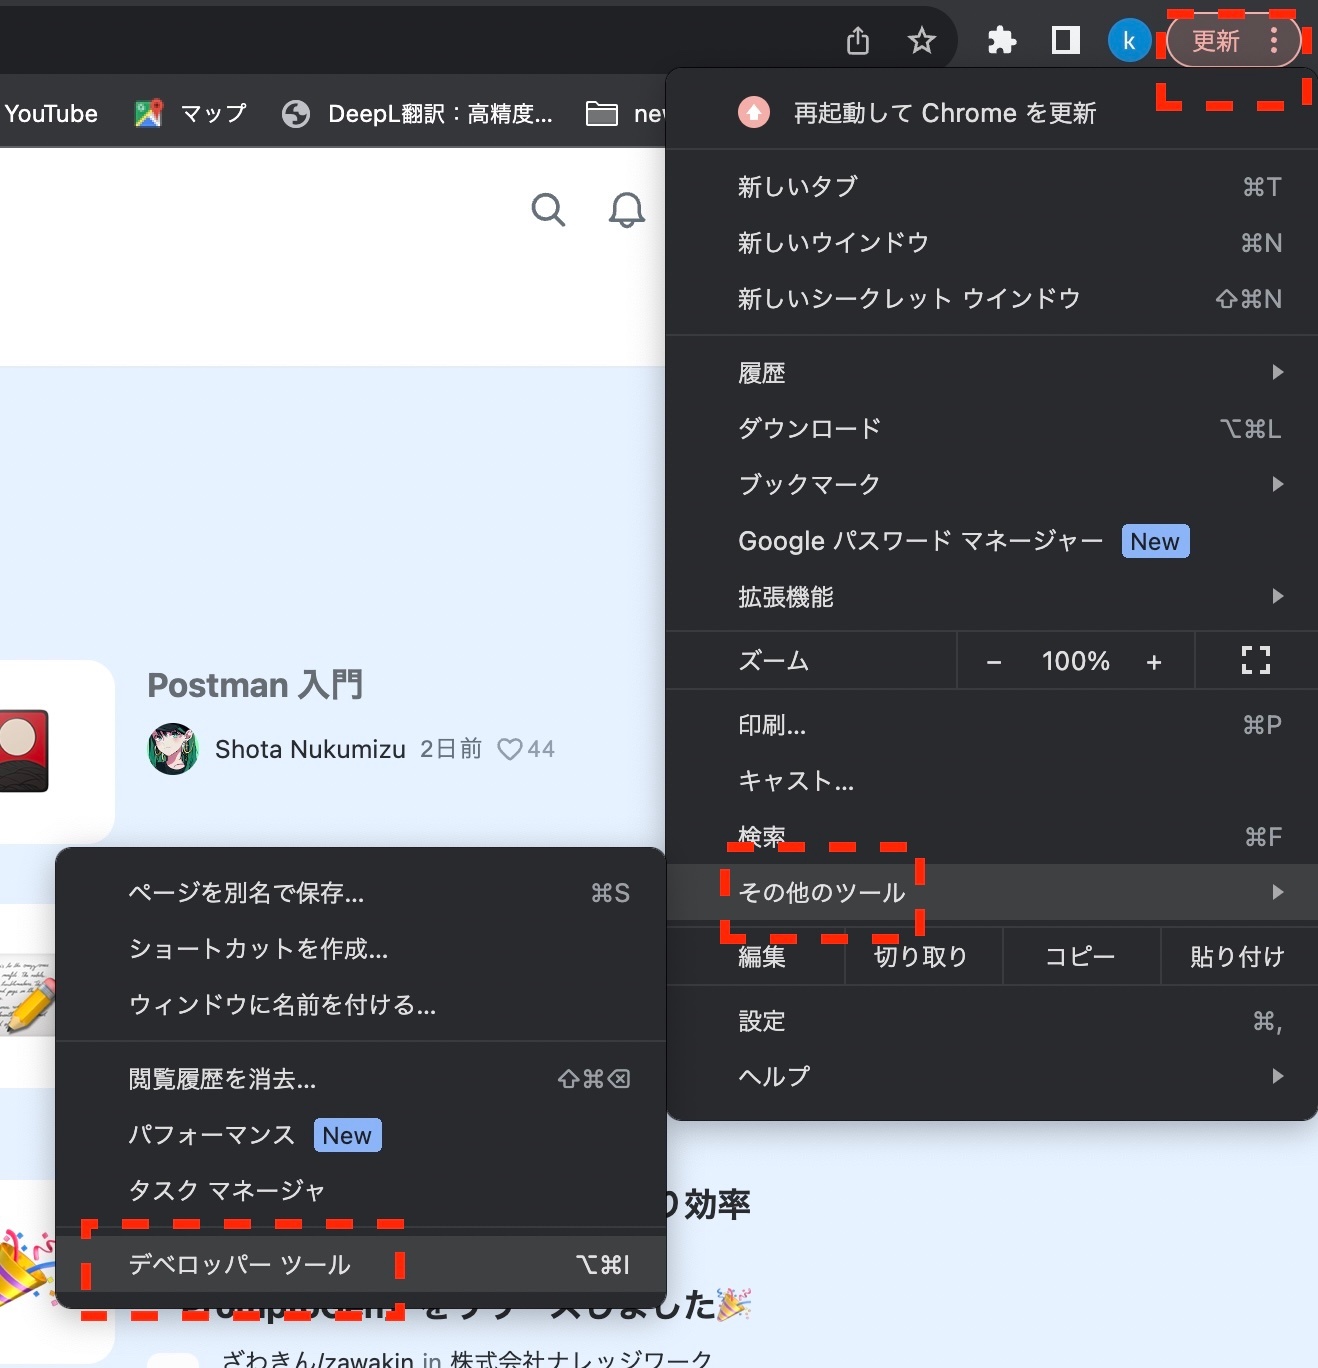Open the Maps bookmark icon
The width and height of the screenshot is (1318, 1368).
point(148,114)
